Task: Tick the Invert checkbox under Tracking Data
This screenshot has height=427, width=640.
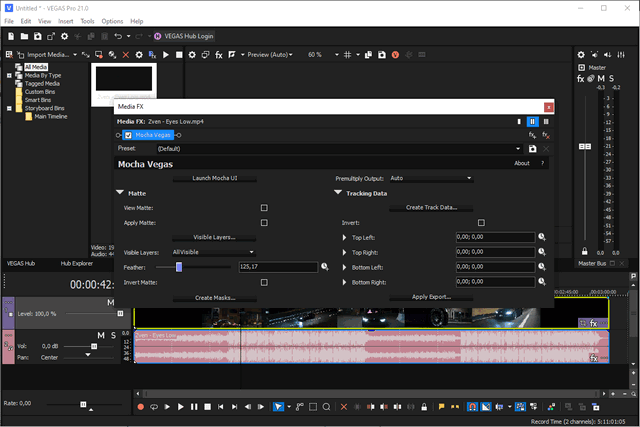Action: [x=481, y=223]
